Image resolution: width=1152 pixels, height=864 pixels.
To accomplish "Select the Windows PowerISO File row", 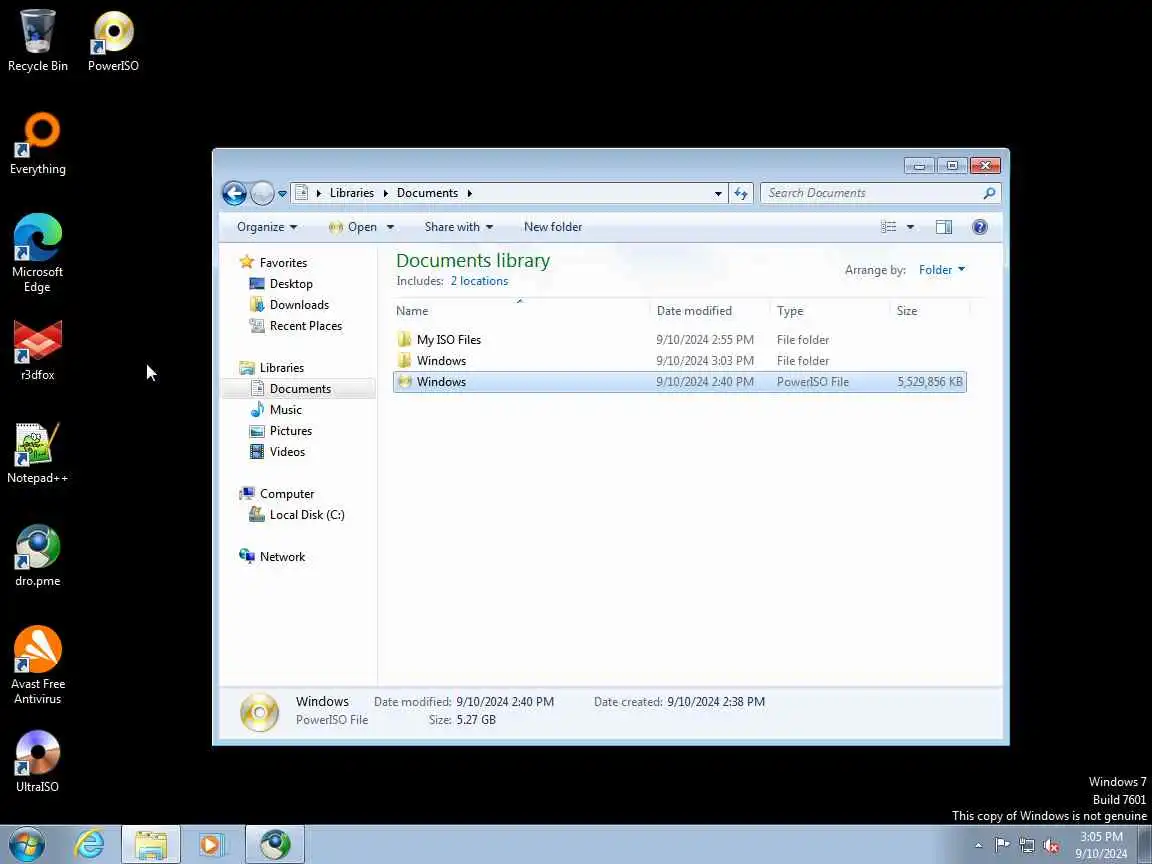I will (x=680, y=382).
